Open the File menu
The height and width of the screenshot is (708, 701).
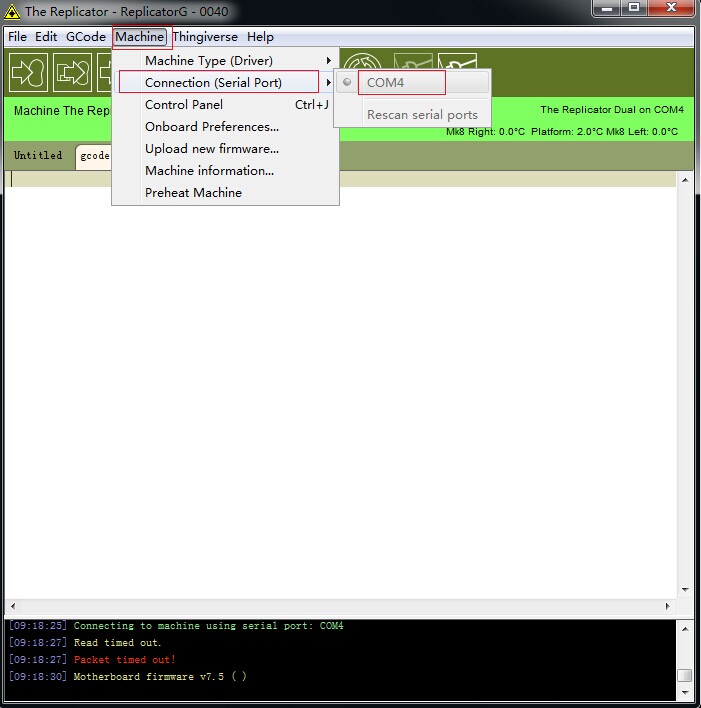point(17,37)
